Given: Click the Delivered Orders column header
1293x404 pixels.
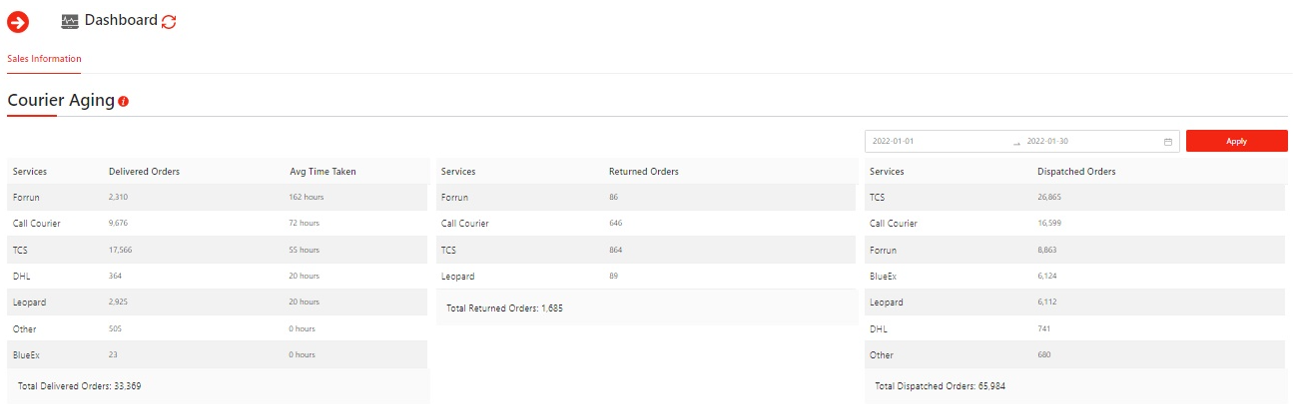Looking at the screenshot, I should tap(144, 172).
